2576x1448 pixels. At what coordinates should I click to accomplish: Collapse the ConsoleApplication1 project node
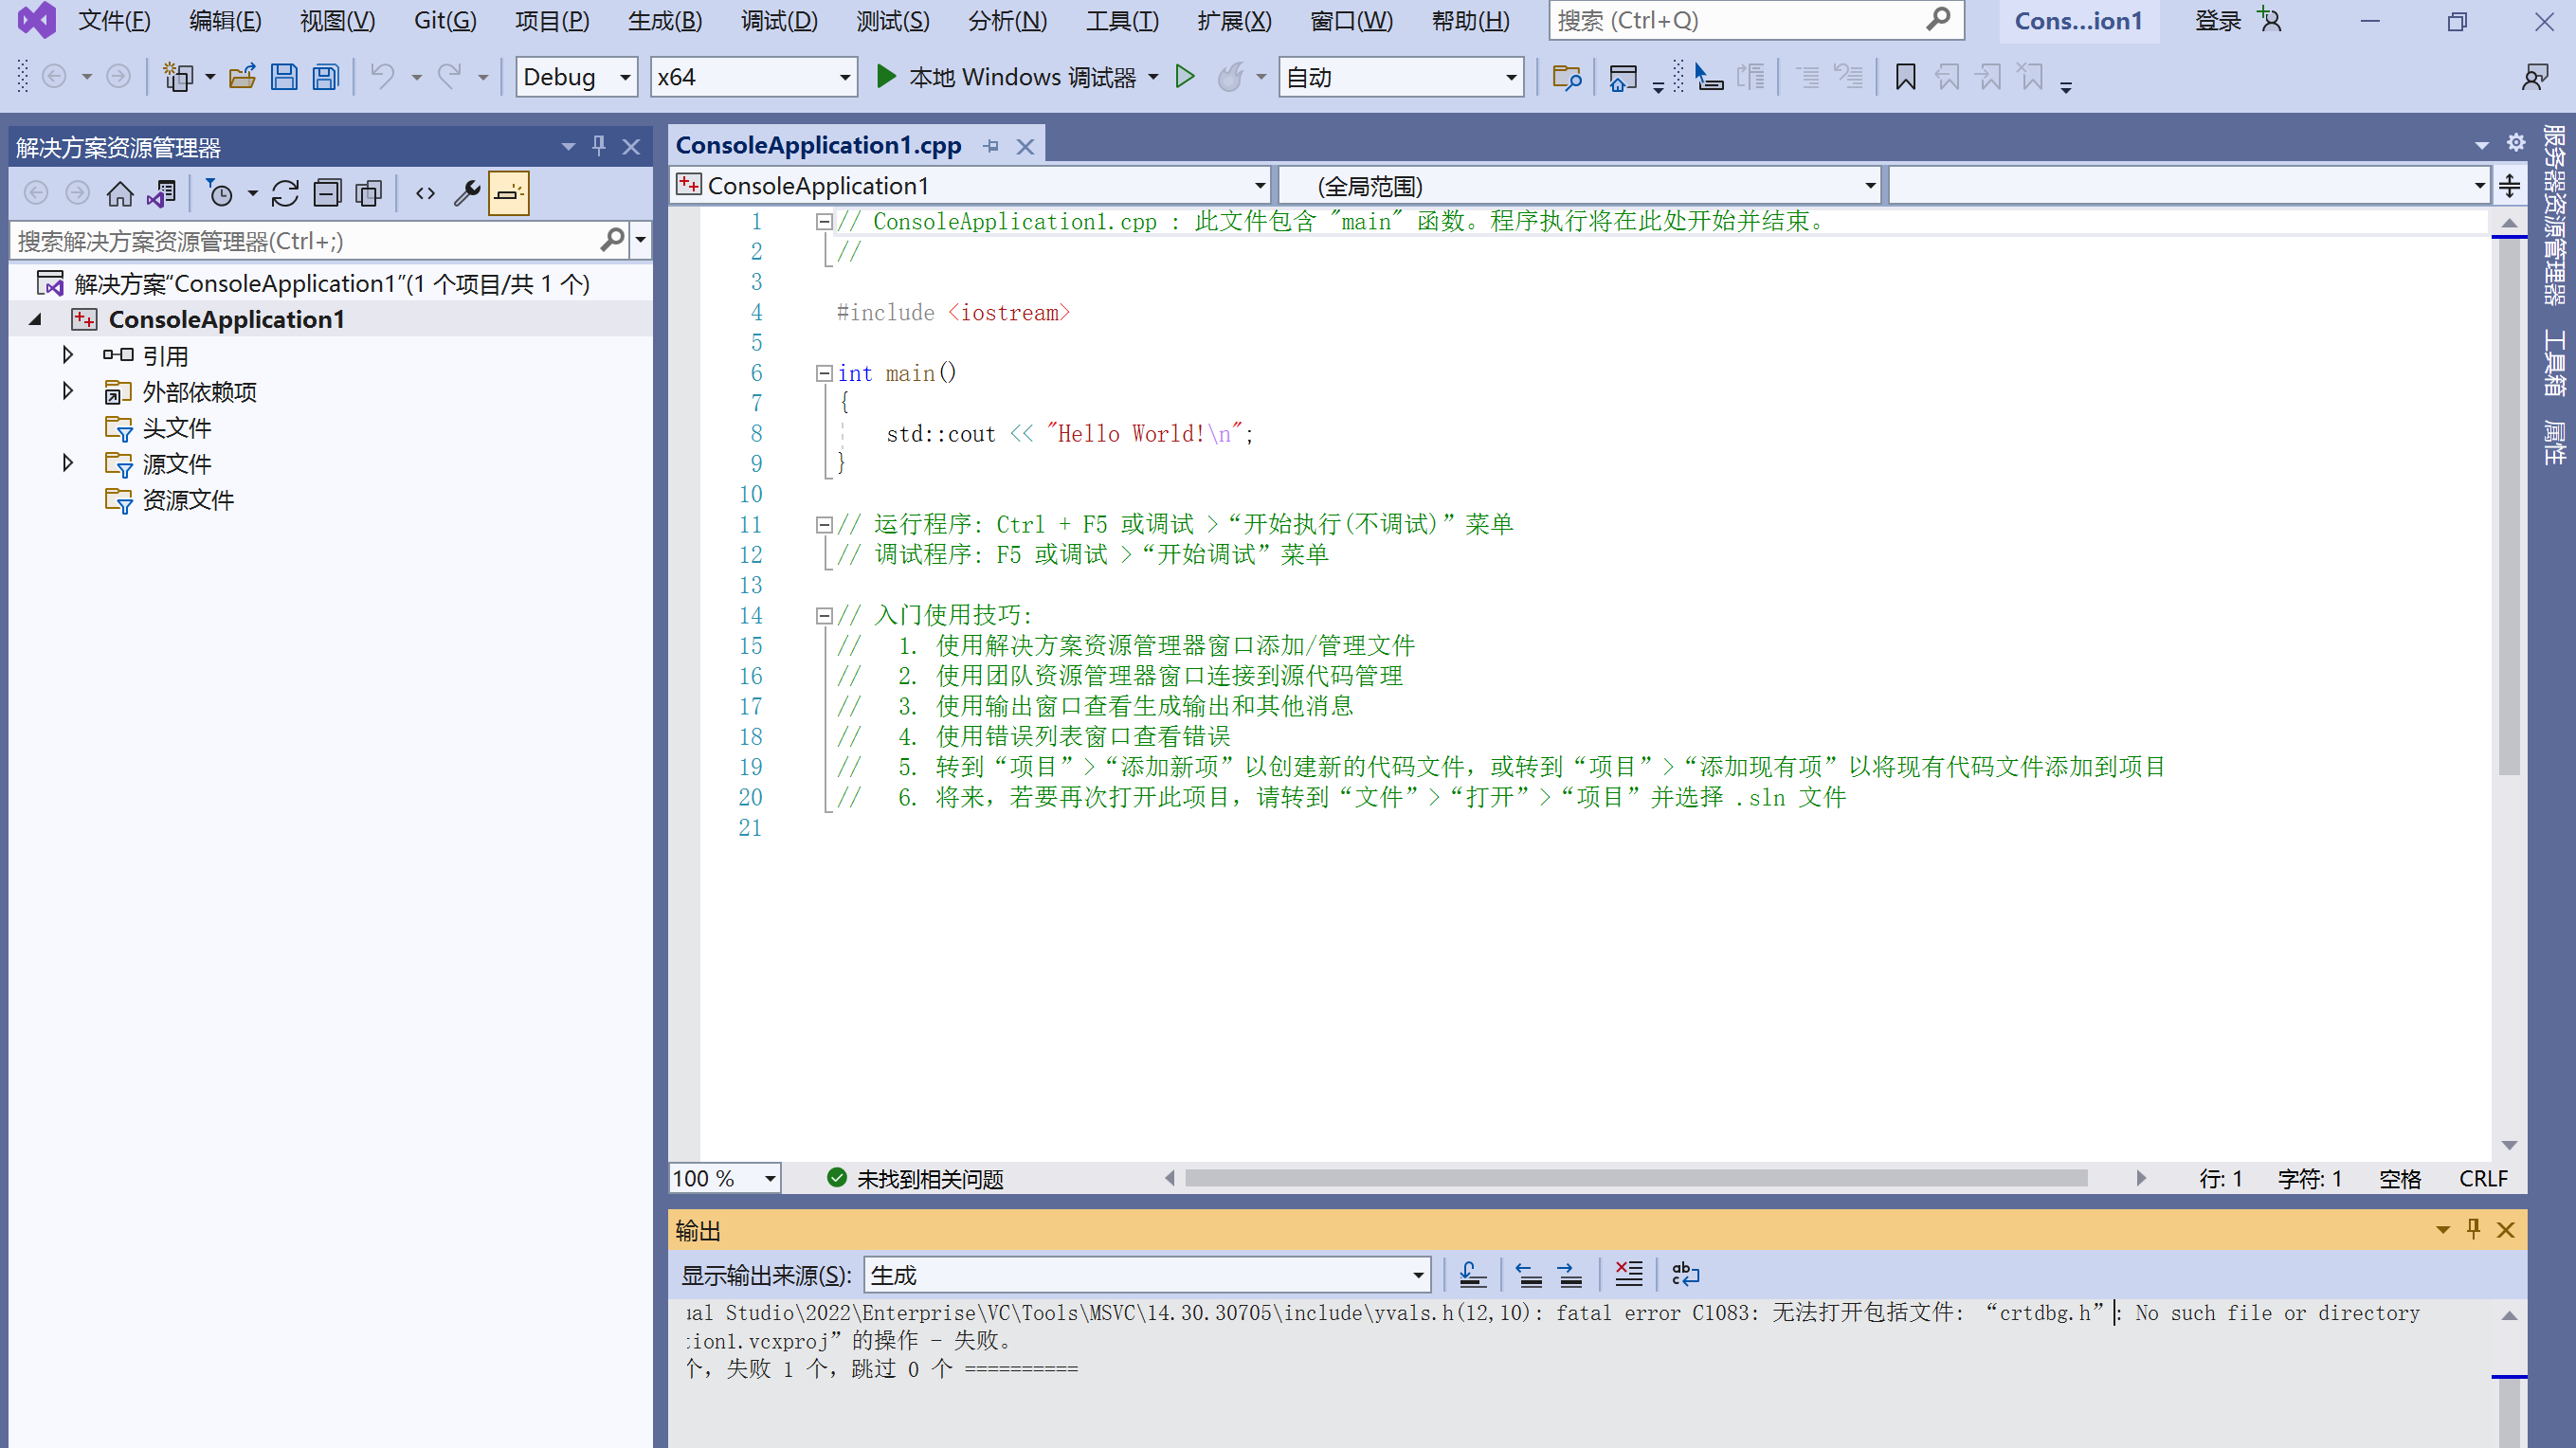pyautogui.click(x=35, y=318)
